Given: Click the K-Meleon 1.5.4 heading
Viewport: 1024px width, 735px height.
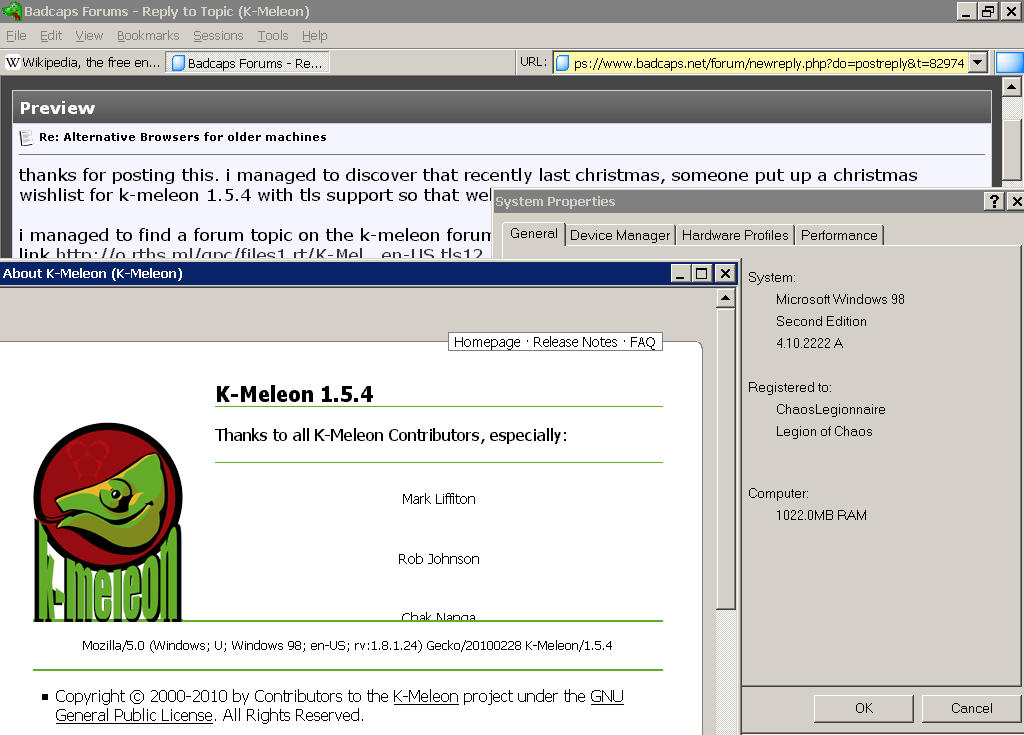Looking at the screenshot, I should [x=294, y=394].
